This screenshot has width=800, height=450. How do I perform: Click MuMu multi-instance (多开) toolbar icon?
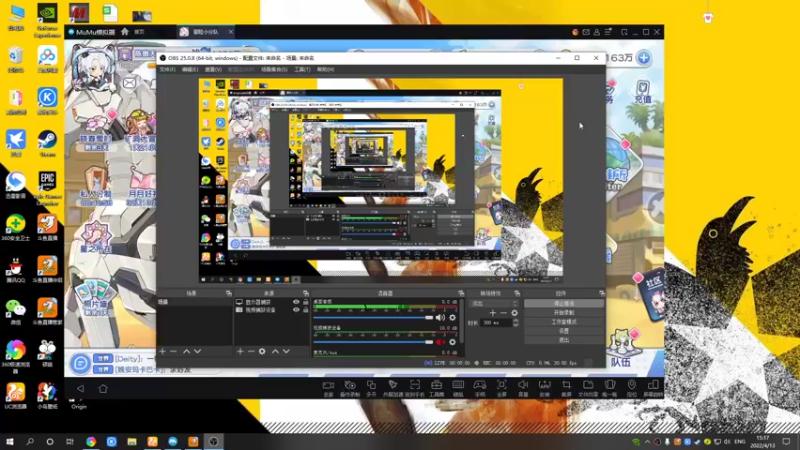[x=371, y=388]
